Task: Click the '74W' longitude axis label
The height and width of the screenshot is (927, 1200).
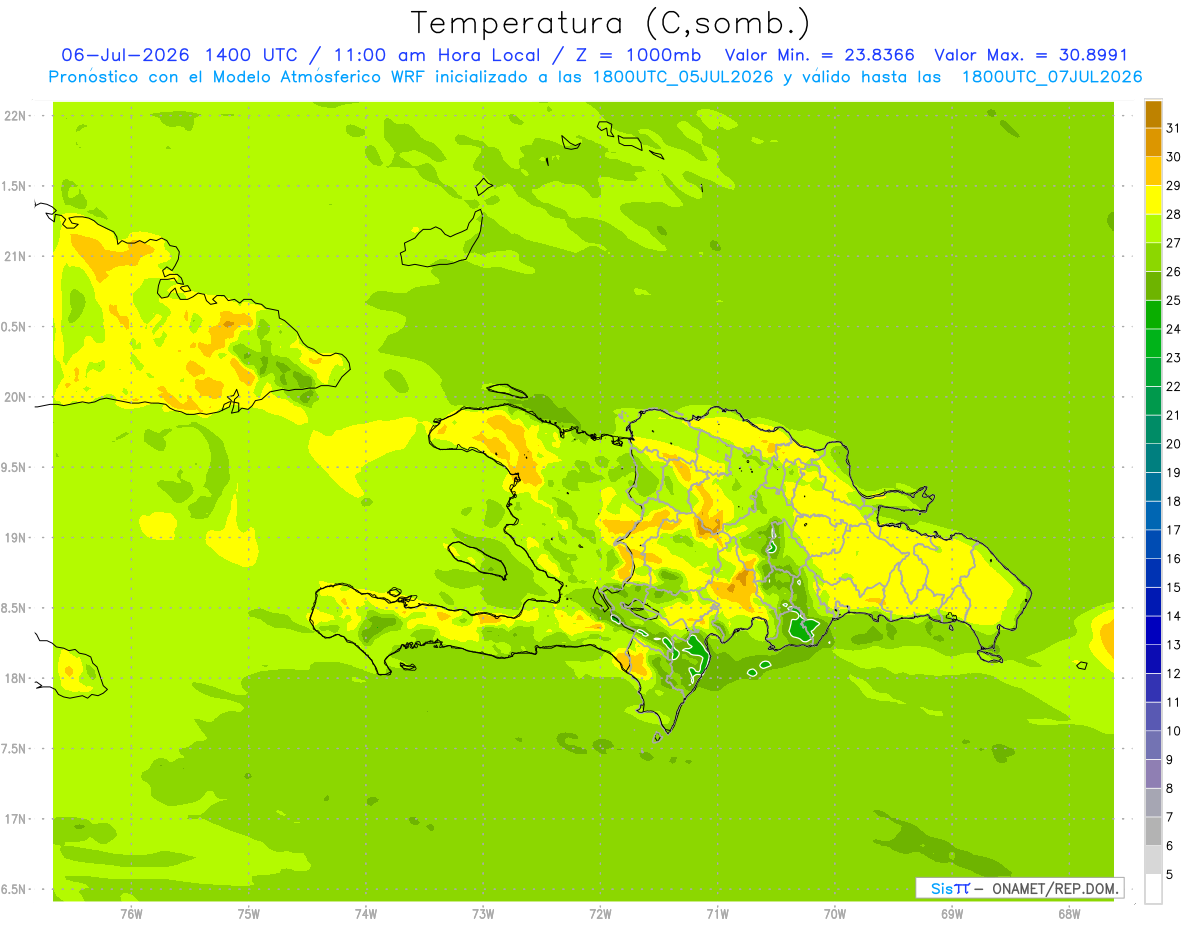Action: (366, 913)
